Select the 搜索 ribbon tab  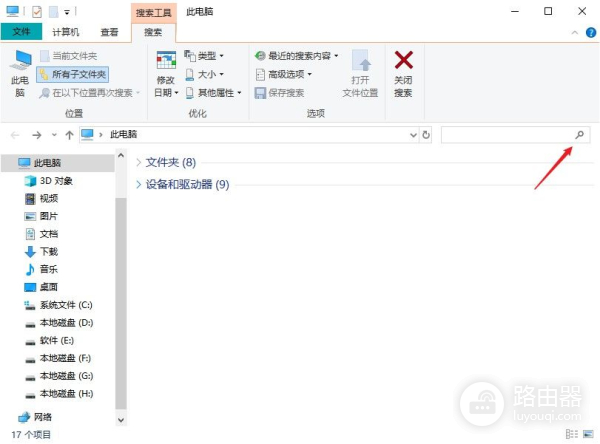tap(153, 32)
